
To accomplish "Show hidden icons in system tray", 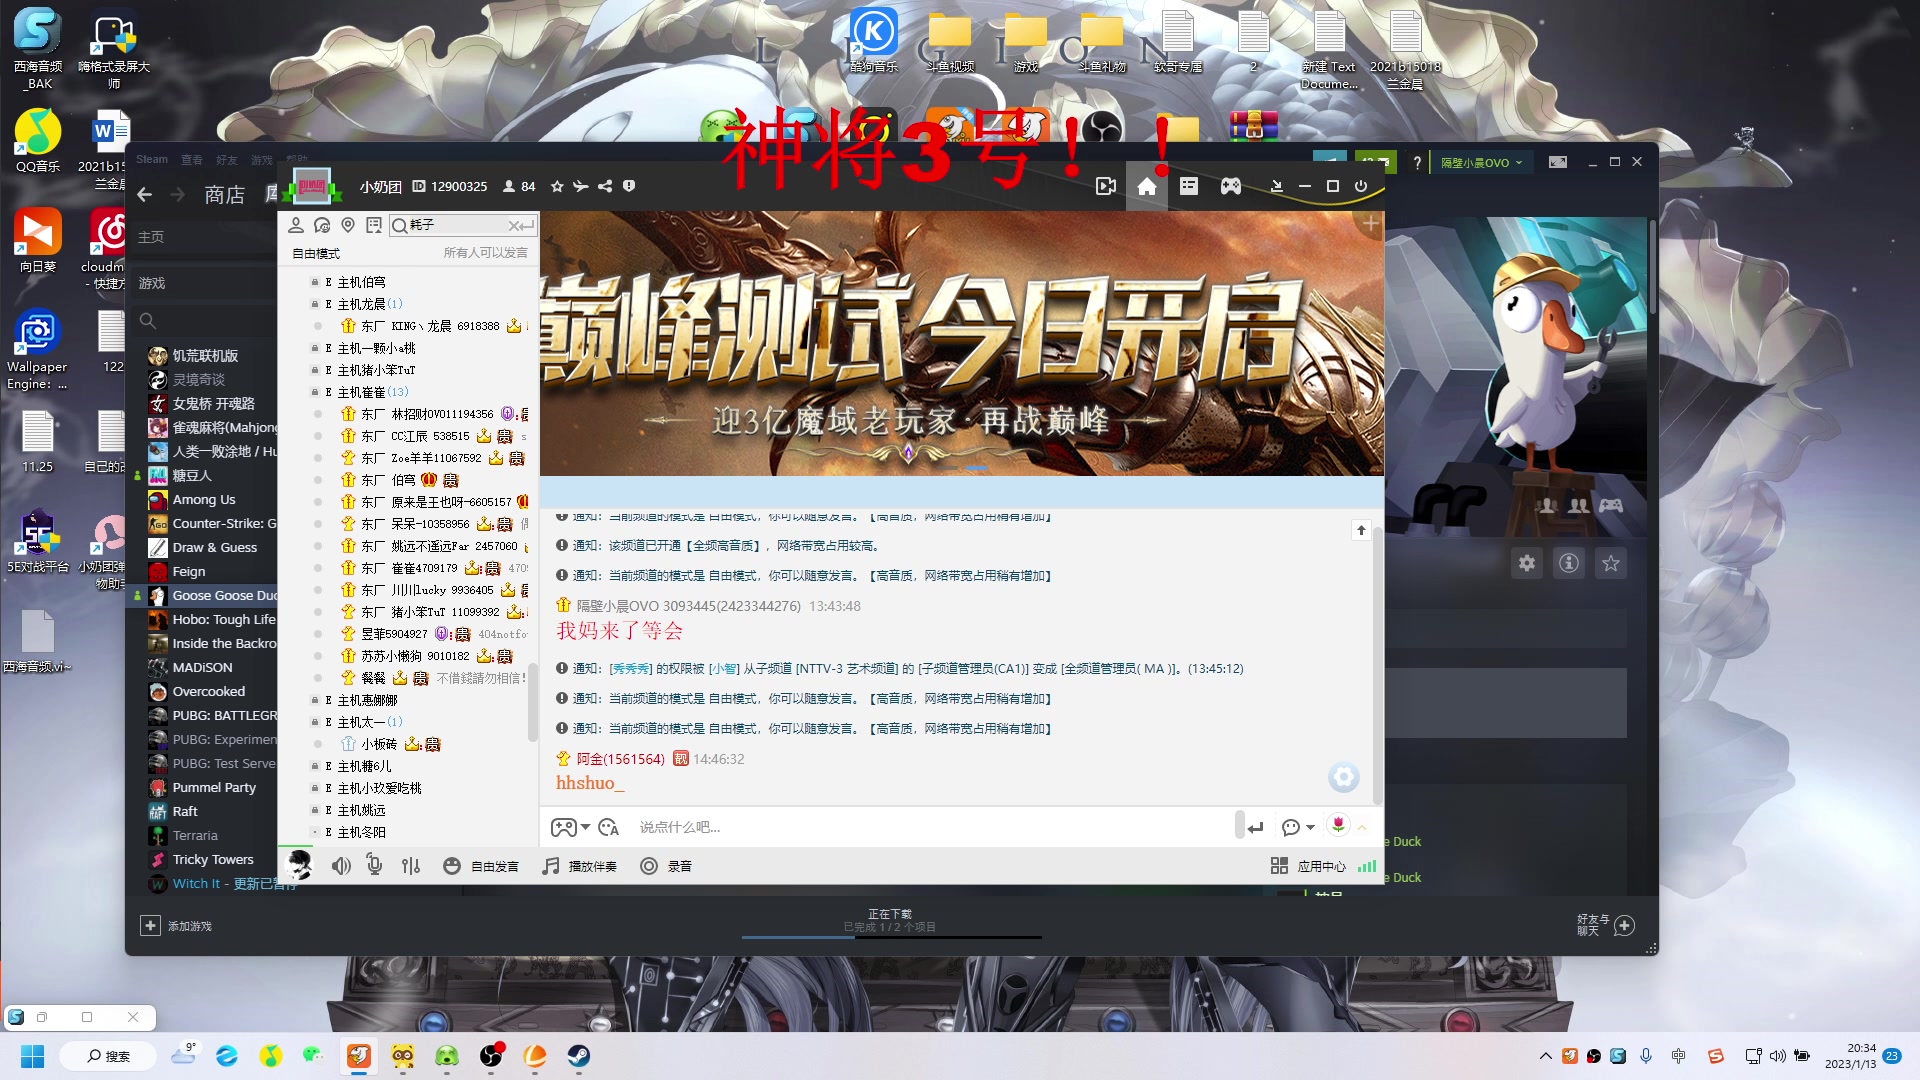I will tap(1545, 1056).
